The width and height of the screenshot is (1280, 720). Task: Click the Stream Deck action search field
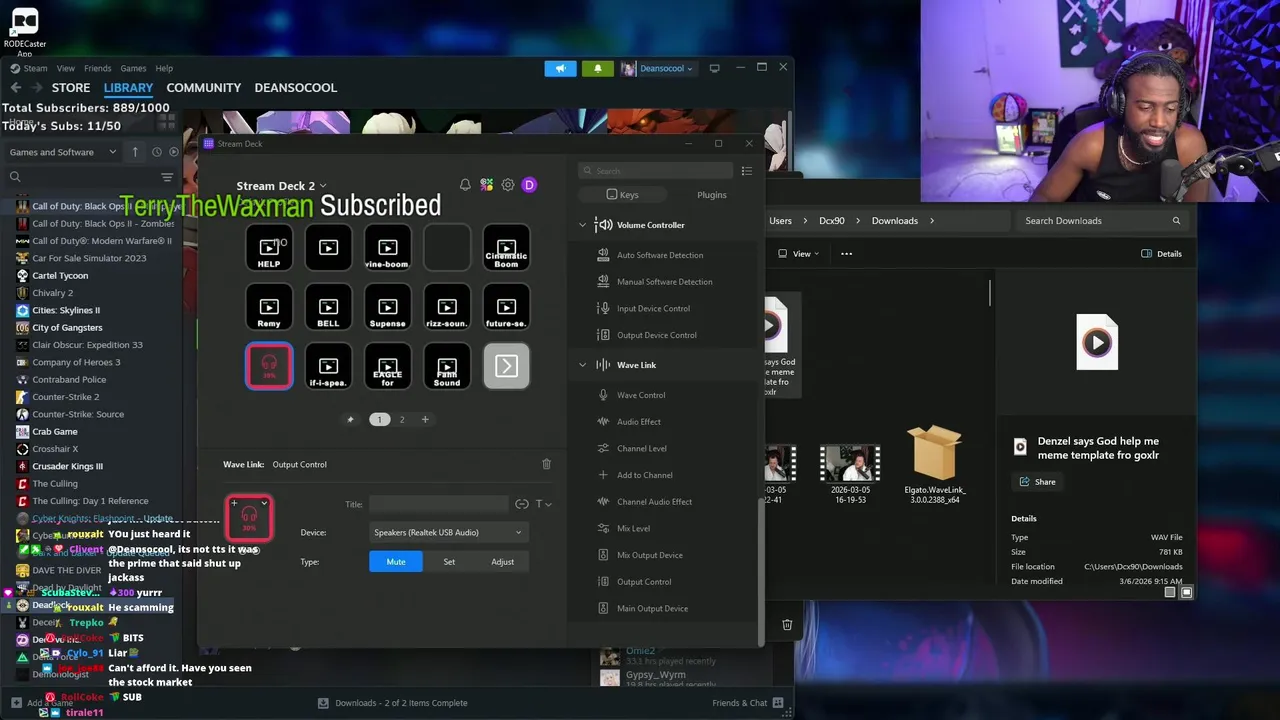(x=655, y=171)
